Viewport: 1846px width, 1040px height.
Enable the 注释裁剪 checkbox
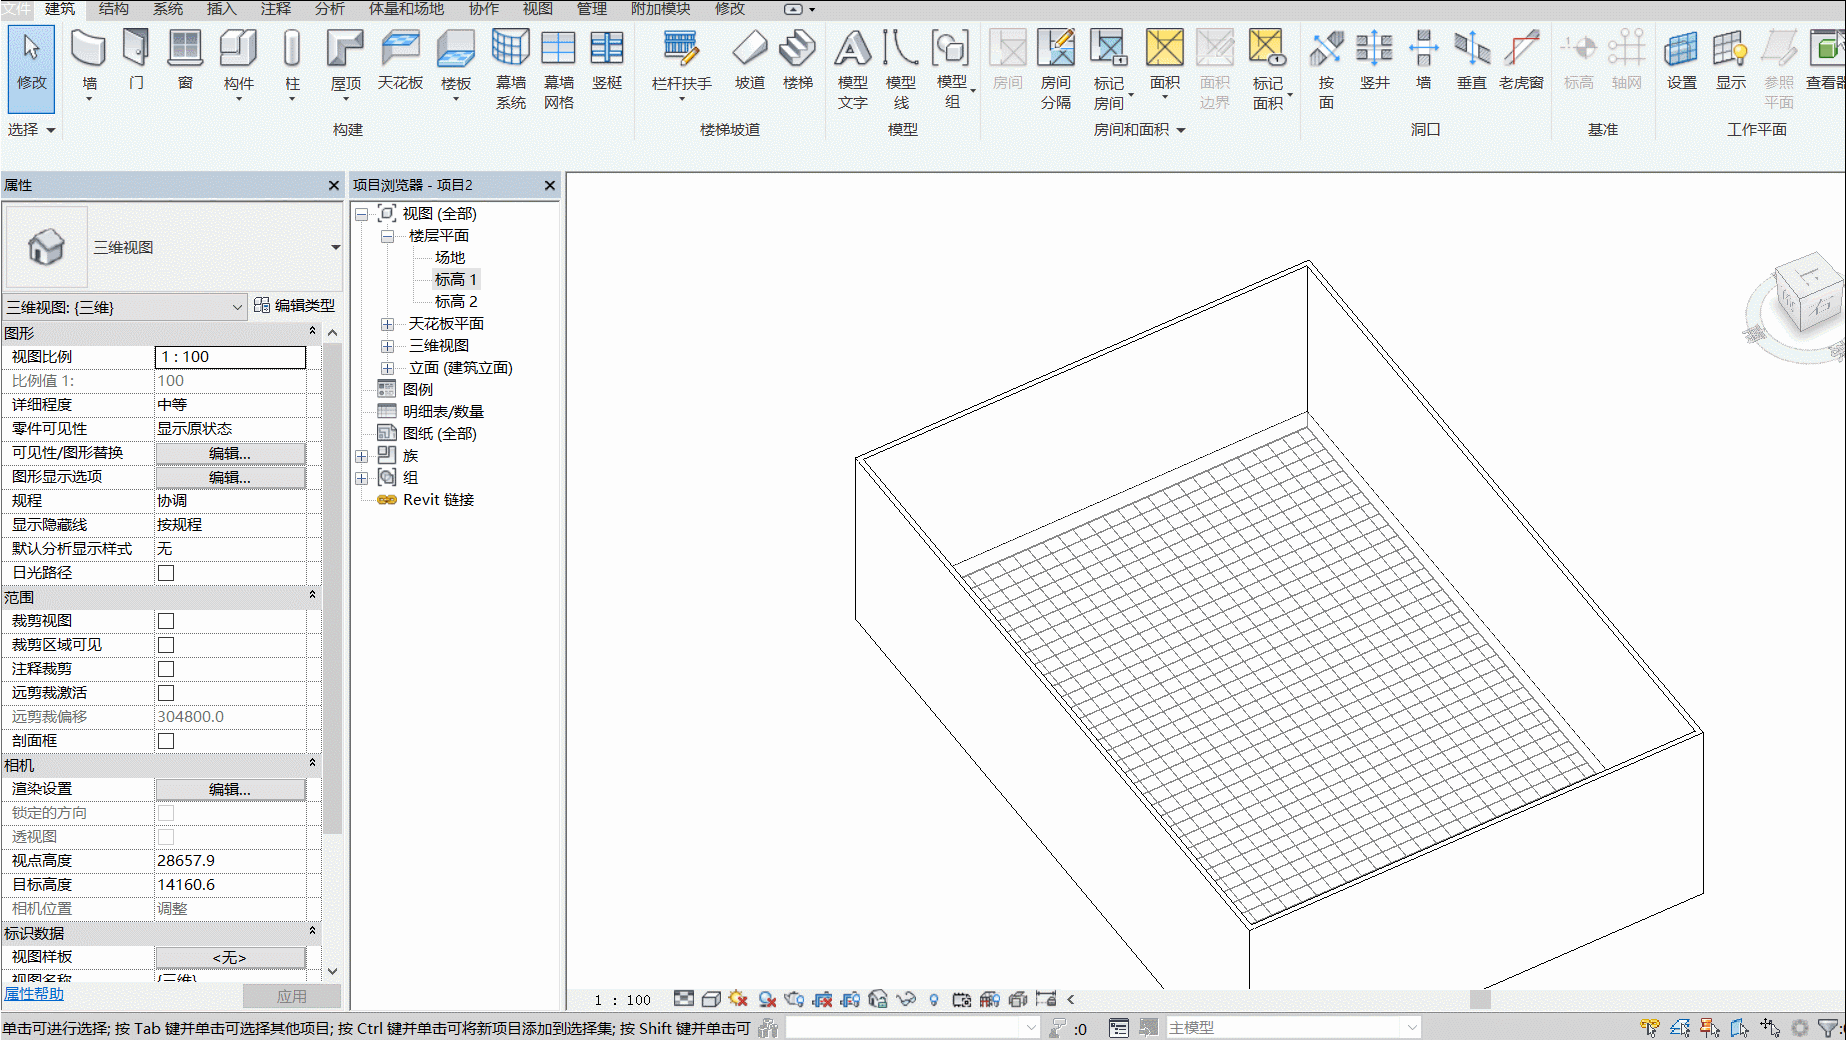pyautogui.click(x=166, y=669)
